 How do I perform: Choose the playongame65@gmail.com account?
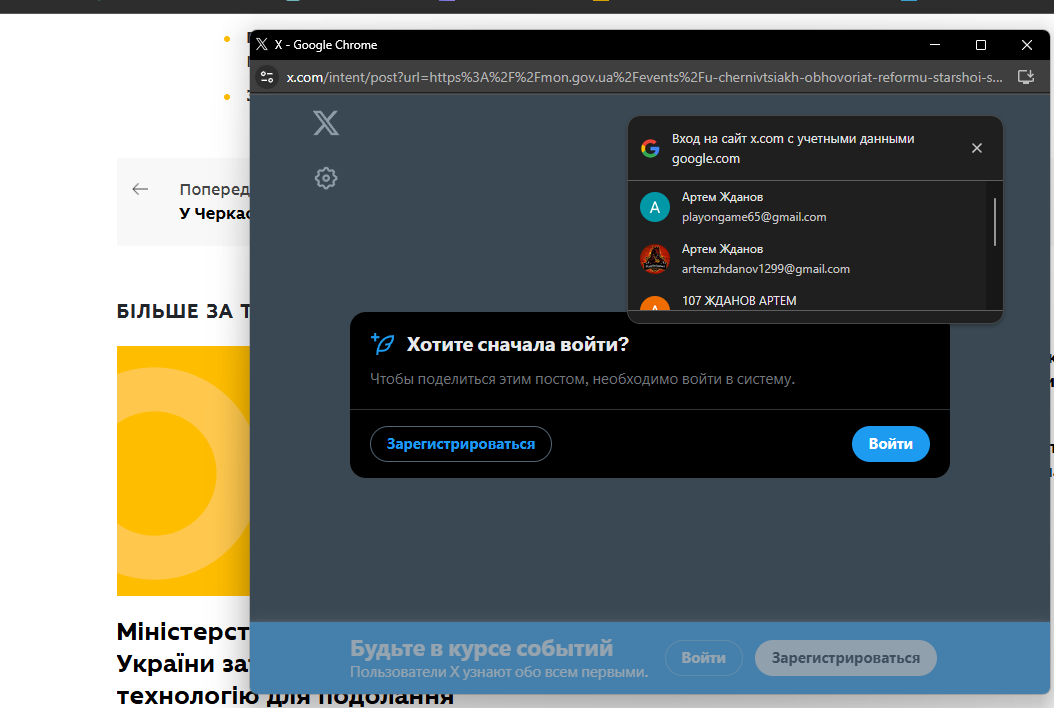click(x=754, y=216)
